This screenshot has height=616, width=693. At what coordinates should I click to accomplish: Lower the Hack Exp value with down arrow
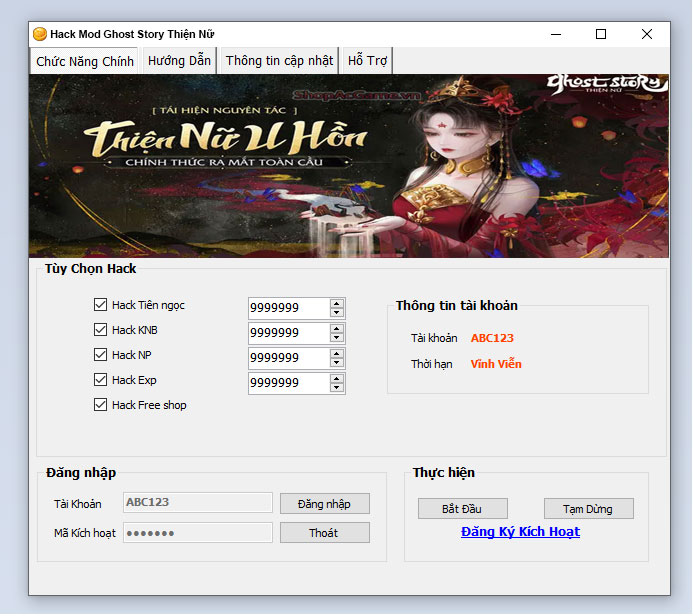(x=337, y=388)
